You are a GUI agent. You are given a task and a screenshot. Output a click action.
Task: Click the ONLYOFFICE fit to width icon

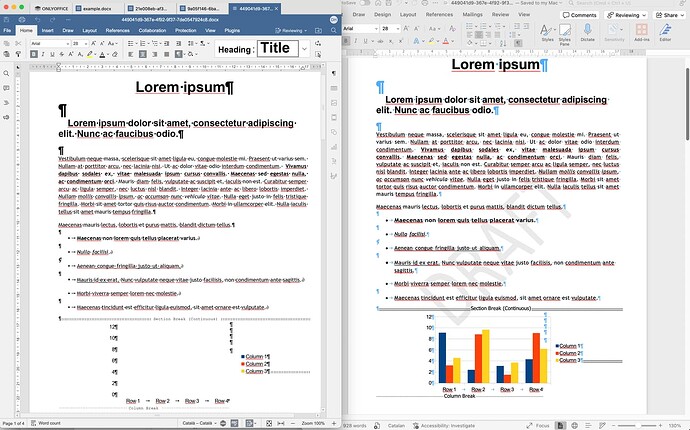[281, 423]
